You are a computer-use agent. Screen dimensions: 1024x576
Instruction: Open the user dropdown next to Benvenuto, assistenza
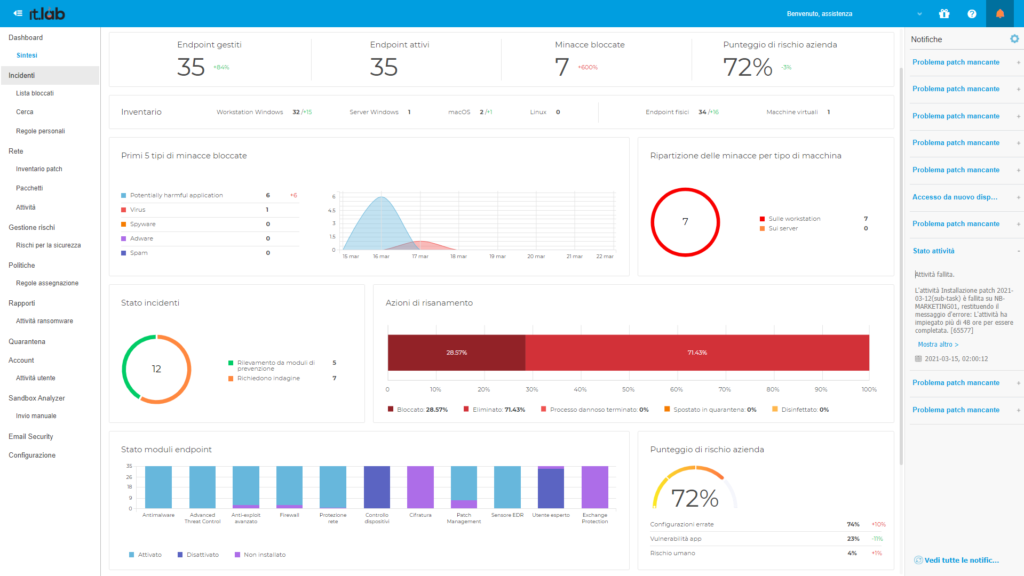tap(919, 14)
